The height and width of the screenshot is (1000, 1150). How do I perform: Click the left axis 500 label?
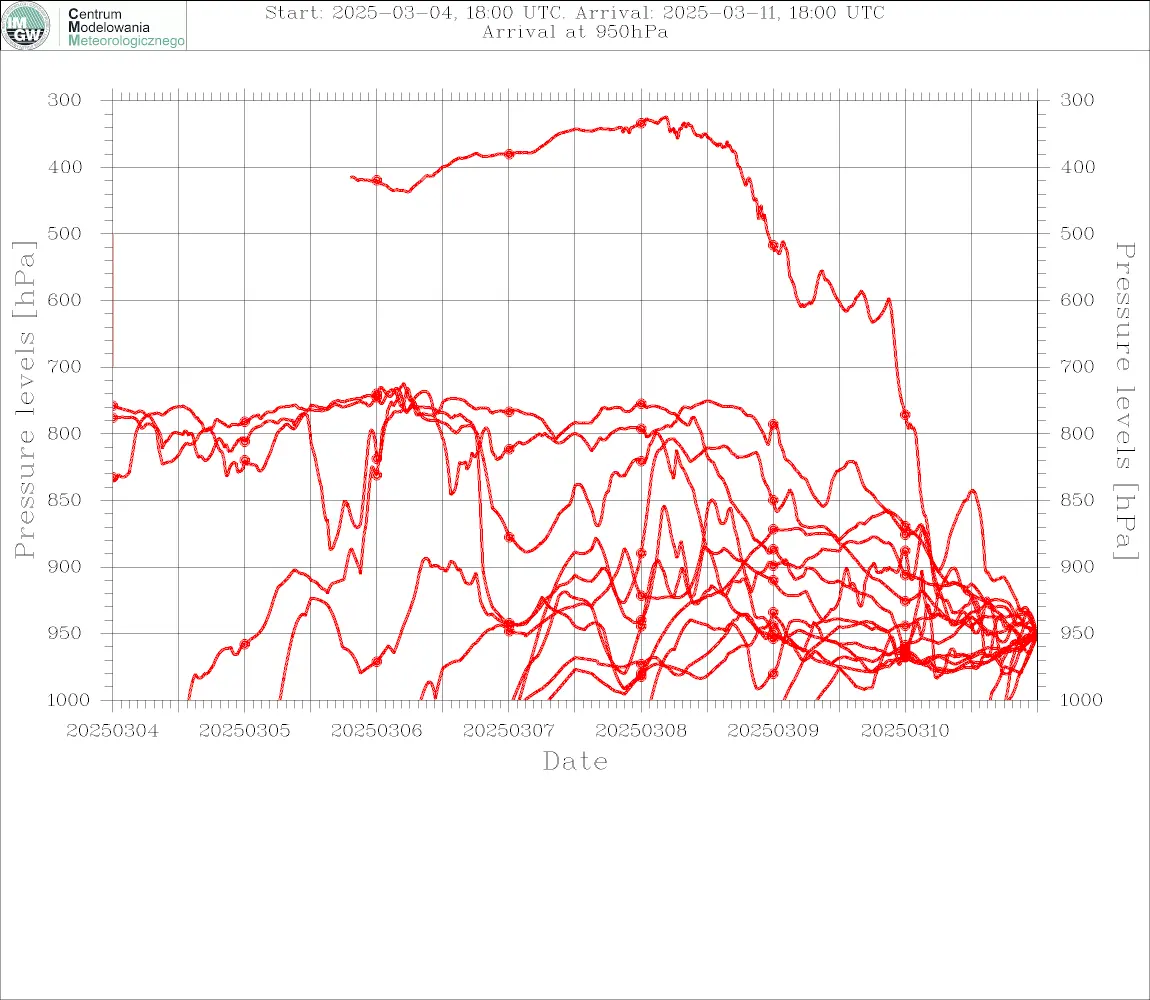[65, 233]
